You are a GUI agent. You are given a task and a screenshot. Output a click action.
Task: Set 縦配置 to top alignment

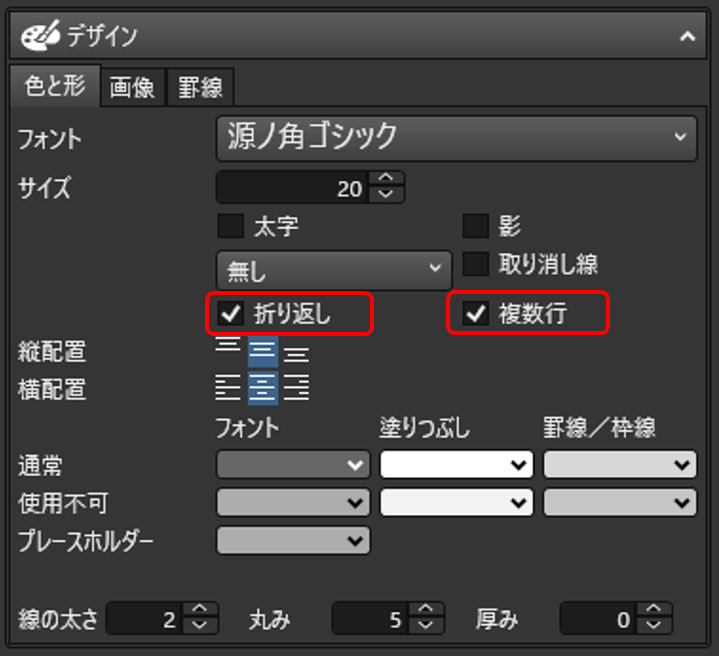tap(228, 345)
